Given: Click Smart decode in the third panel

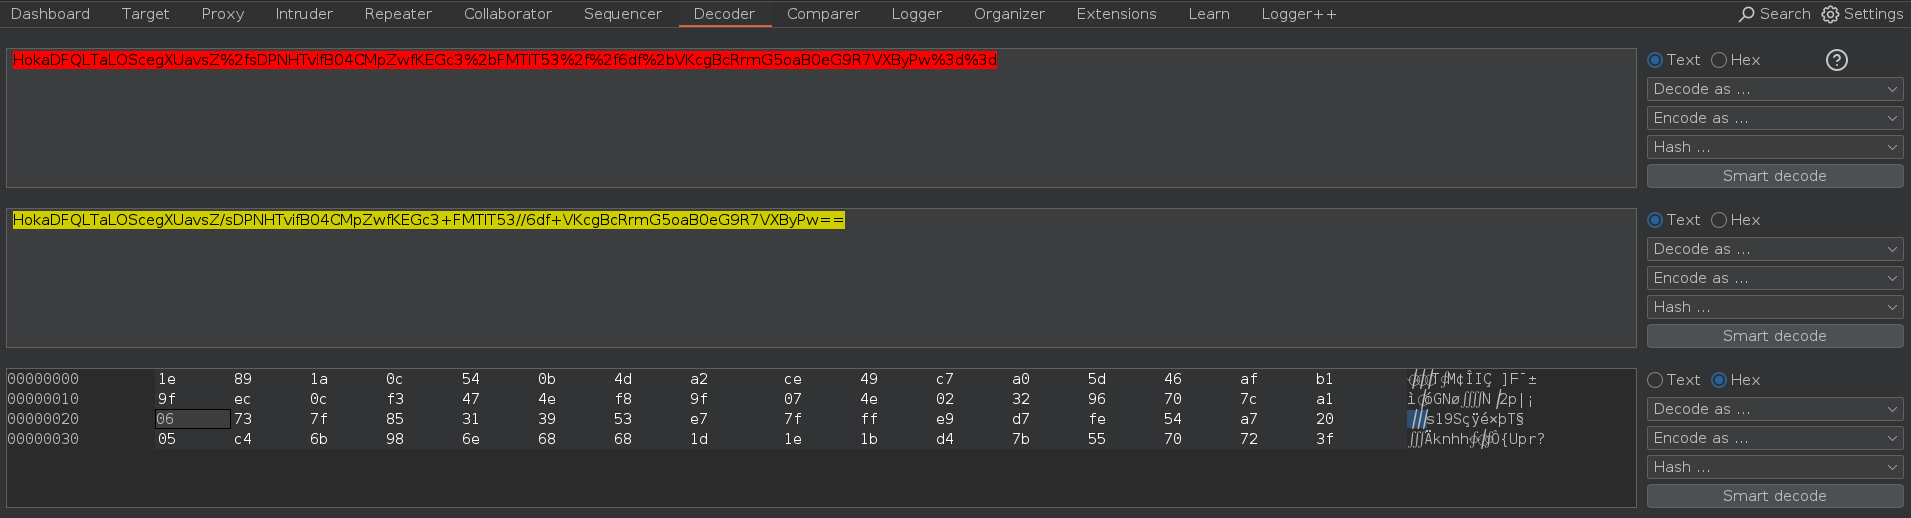Looking at the screenshot, I should [1775, 496].
